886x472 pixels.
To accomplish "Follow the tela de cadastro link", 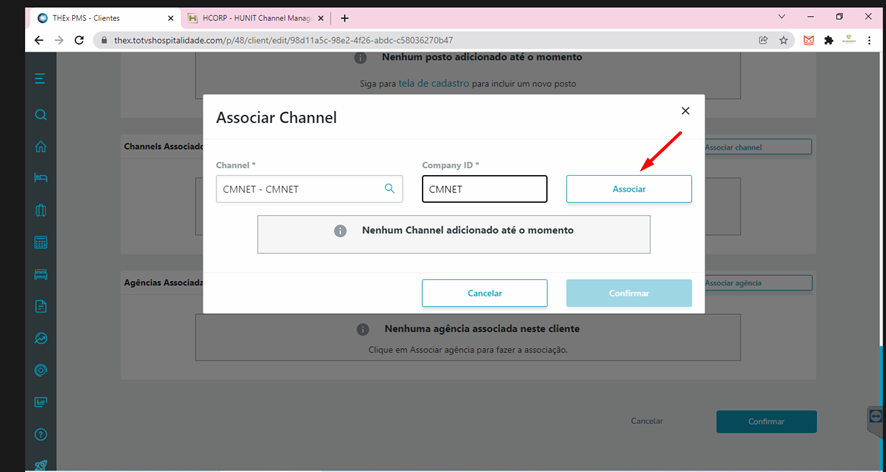I will coord(433,83).
